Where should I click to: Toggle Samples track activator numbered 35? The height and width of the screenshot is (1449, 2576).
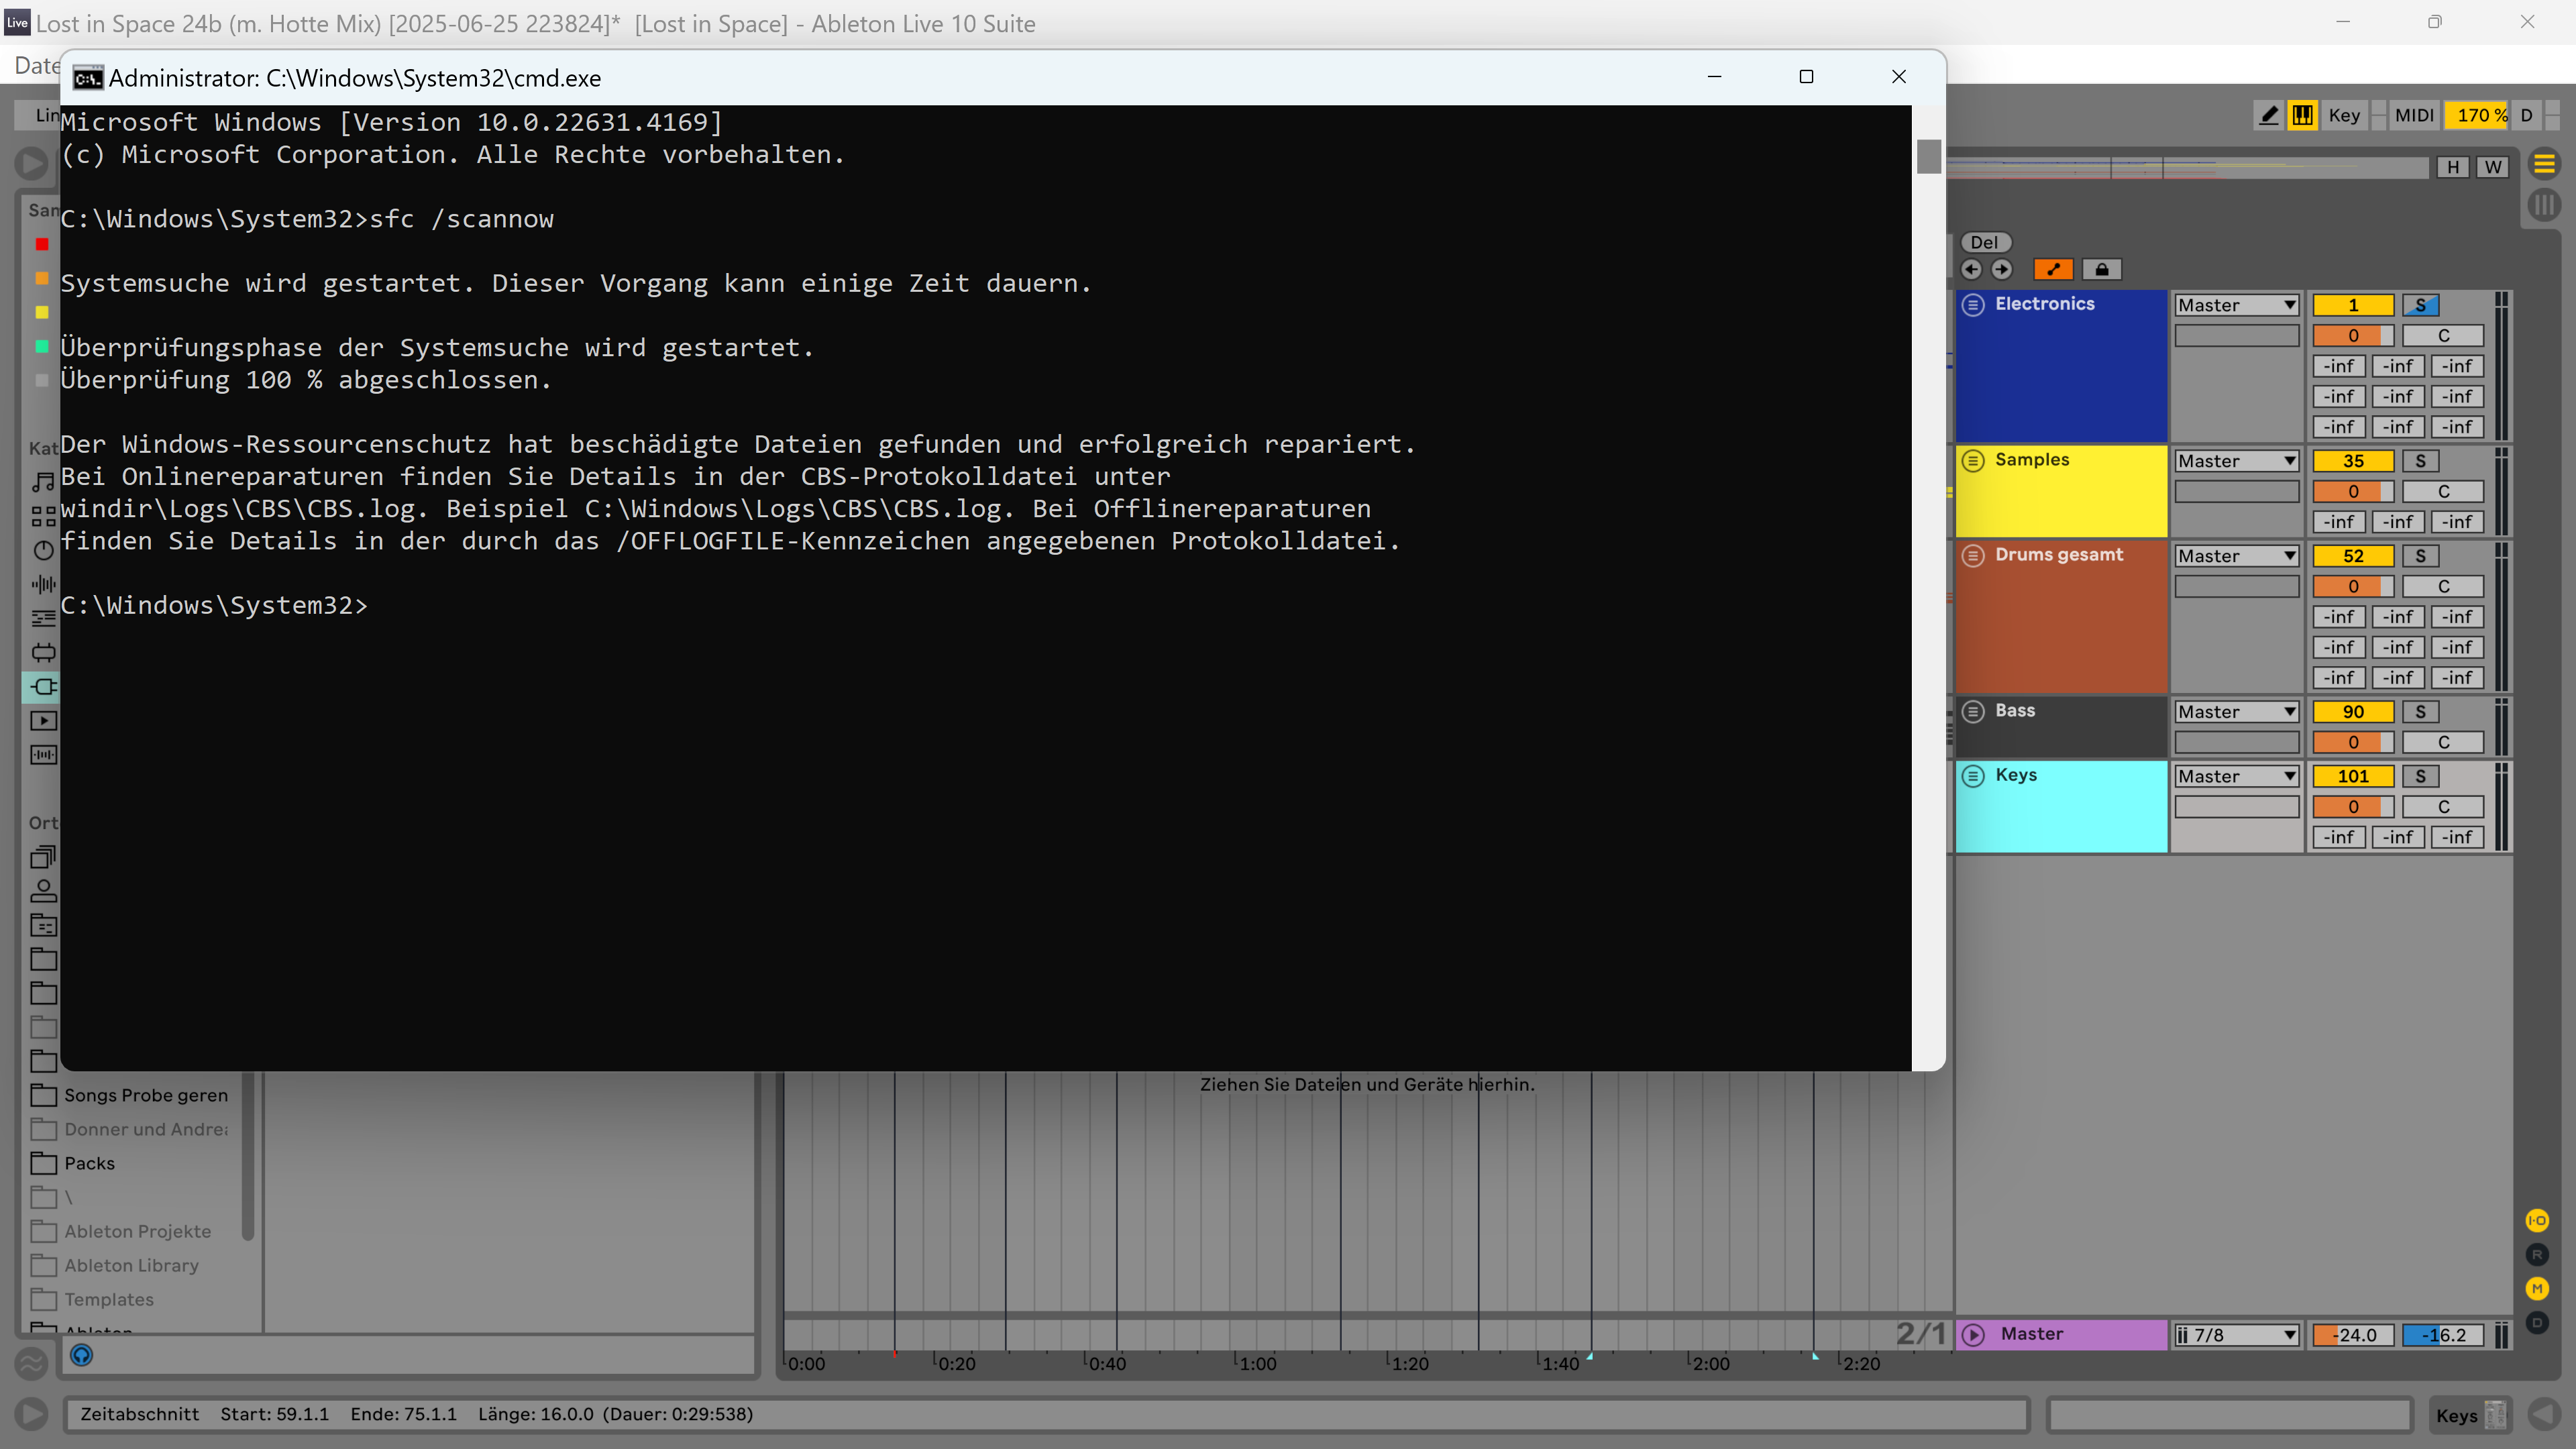[x=2353, y=461]
